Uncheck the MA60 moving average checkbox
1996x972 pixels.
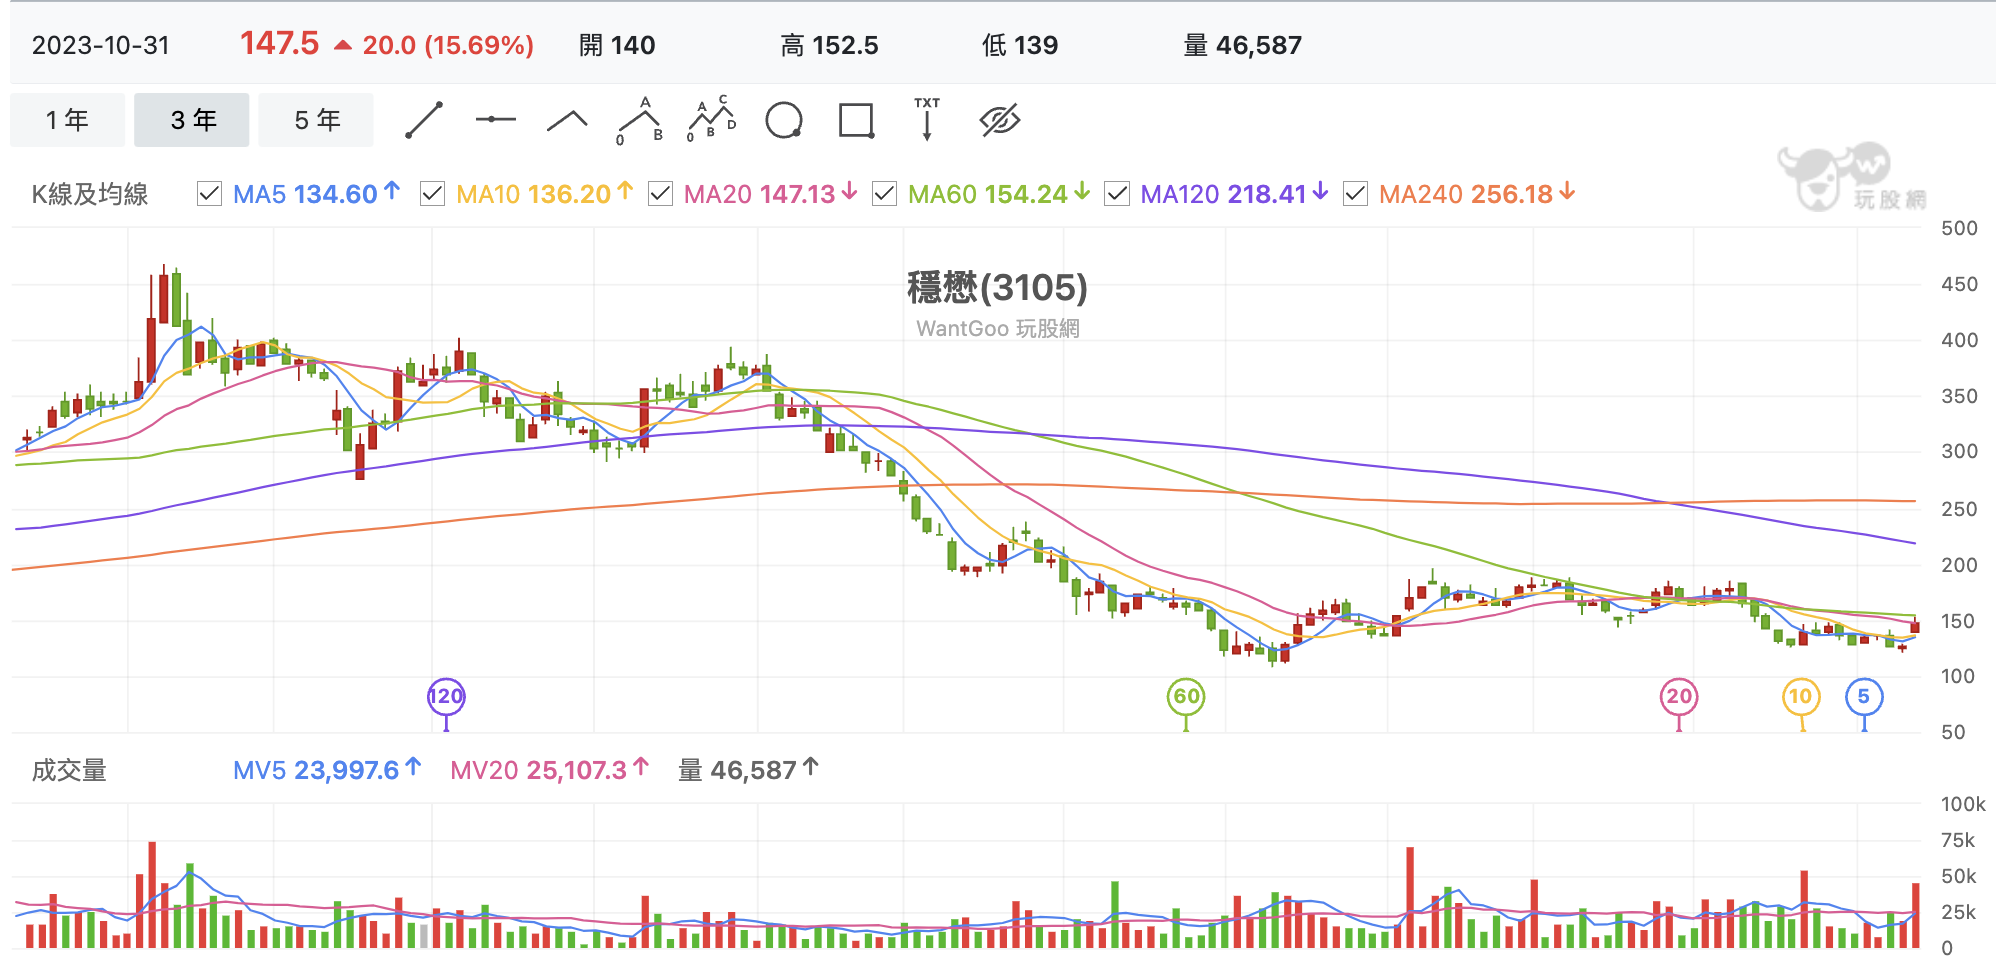884,194
